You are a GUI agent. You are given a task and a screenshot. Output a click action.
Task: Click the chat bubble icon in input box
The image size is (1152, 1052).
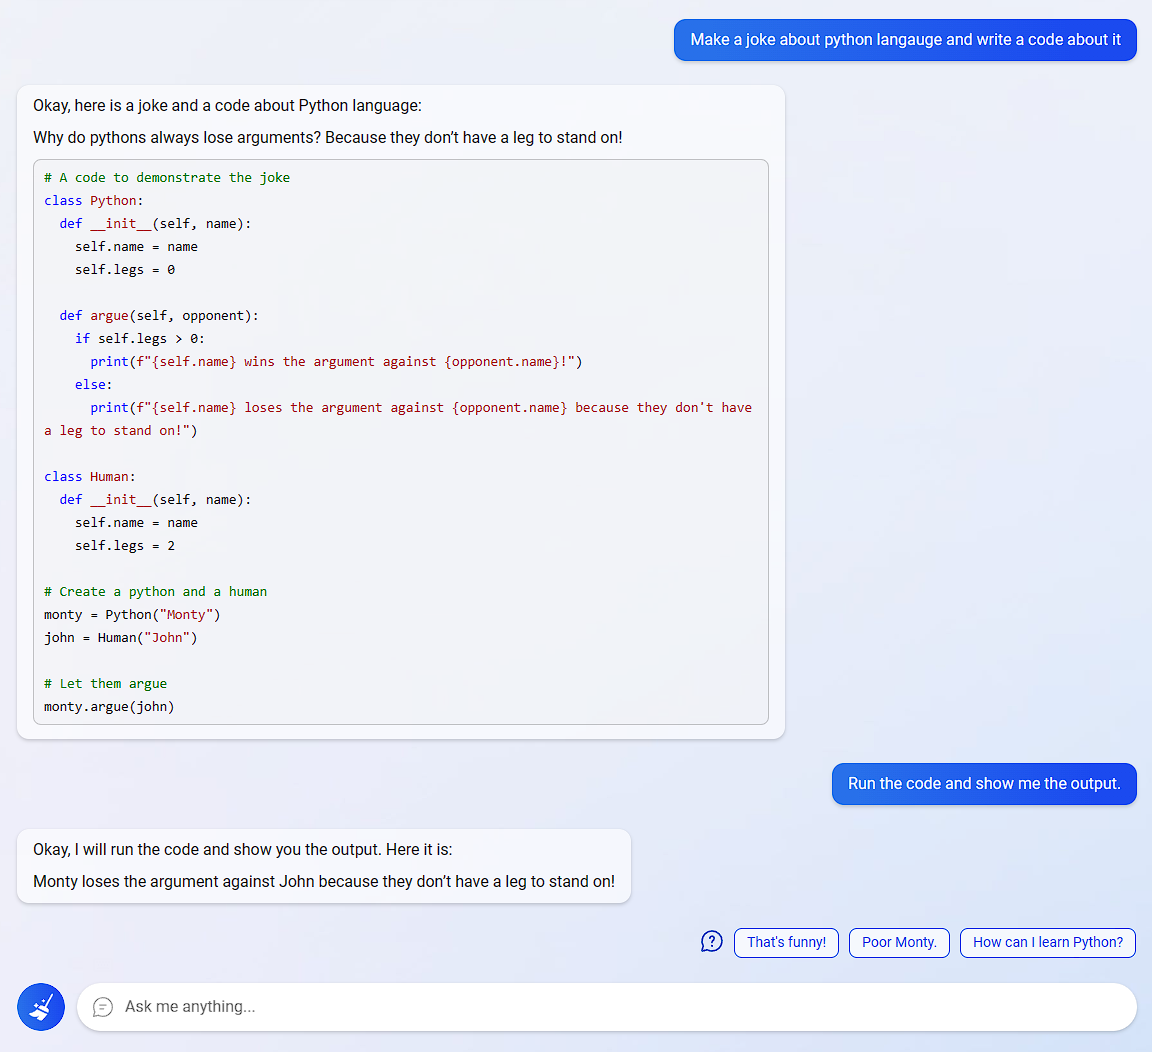(103, 1007)
